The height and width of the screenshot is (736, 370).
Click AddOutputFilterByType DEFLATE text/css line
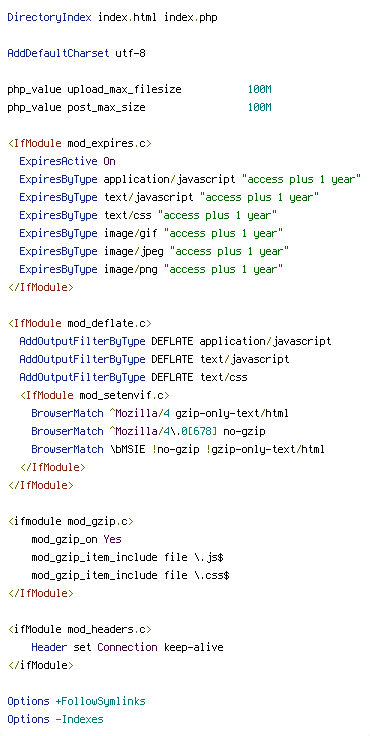pos(133,377)
